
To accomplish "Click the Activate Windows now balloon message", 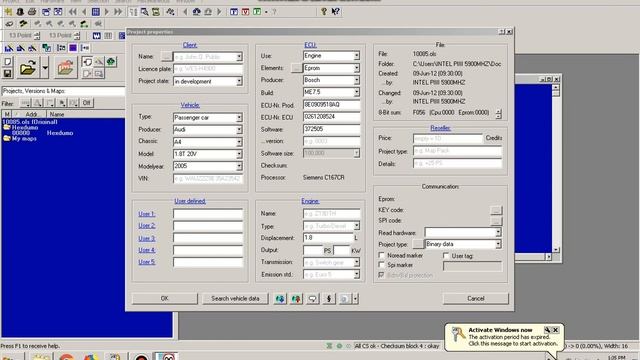I will [x=504, y=337].
